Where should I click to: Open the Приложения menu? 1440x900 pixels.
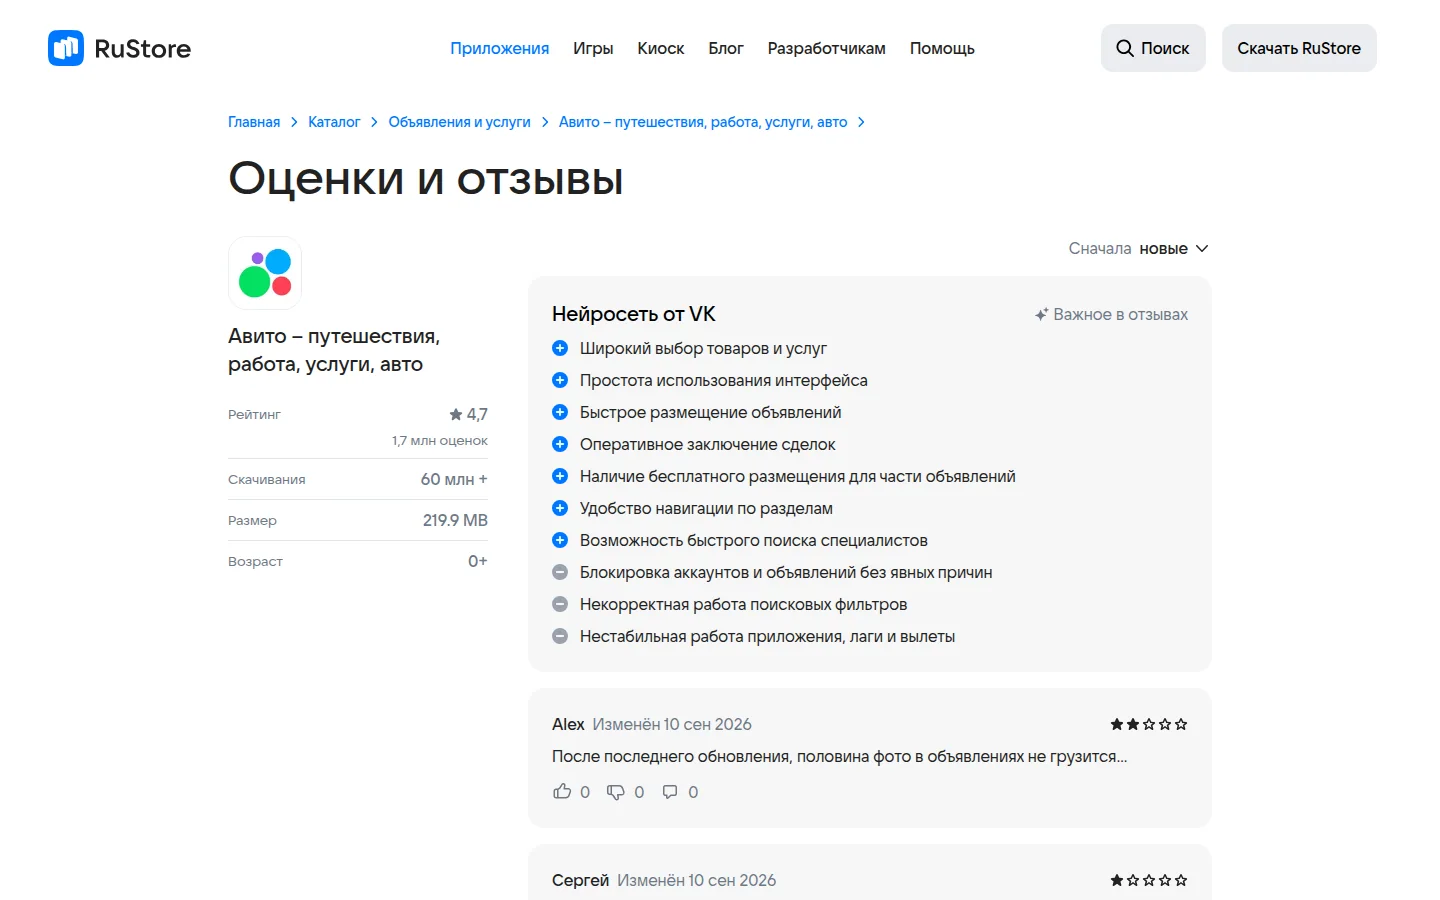499,48
